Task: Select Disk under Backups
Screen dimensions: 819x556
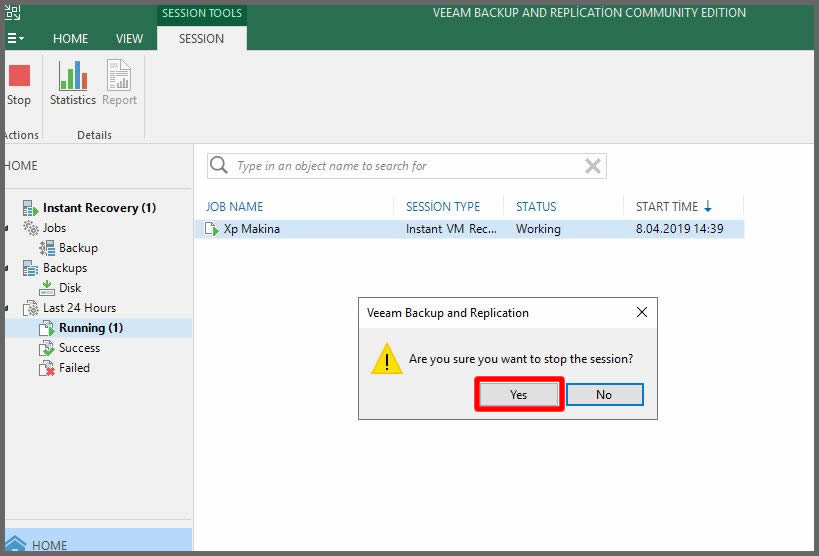Action: pyautogui.click(x=70, y=288)
